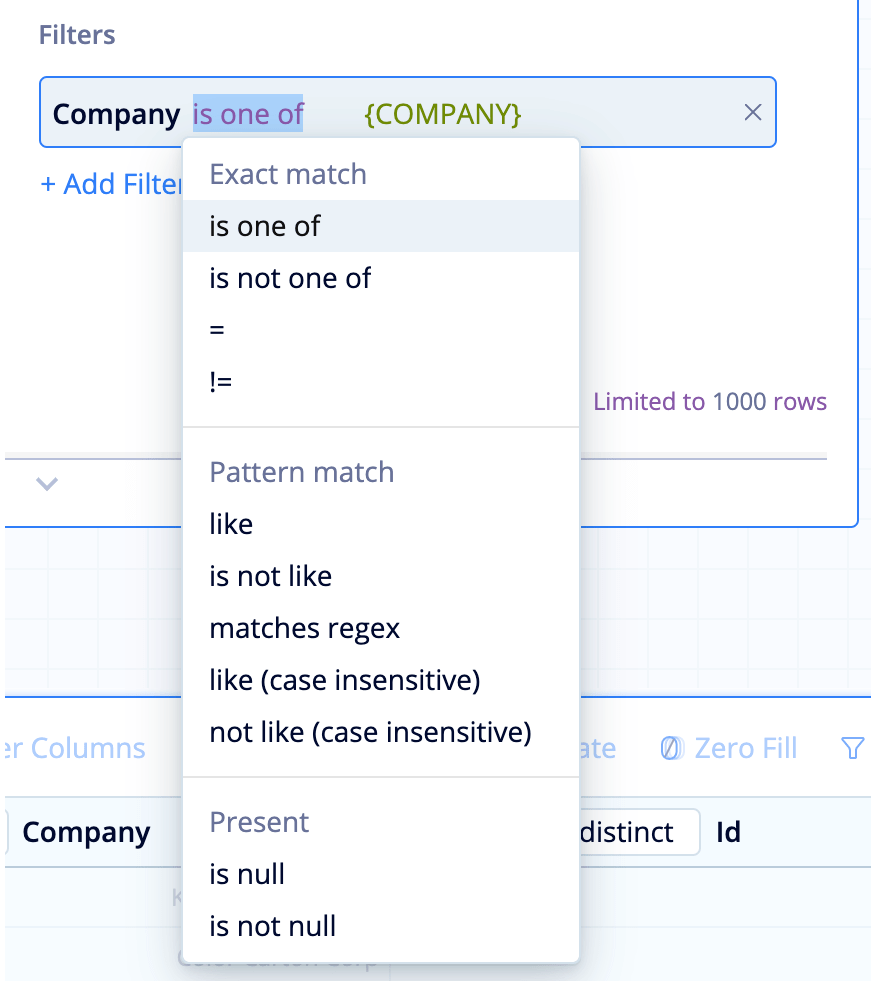This screenshot has width=893, height=981.
Task: Choose 'like (case insensitive)'
Action: click(x=345, y=680)
